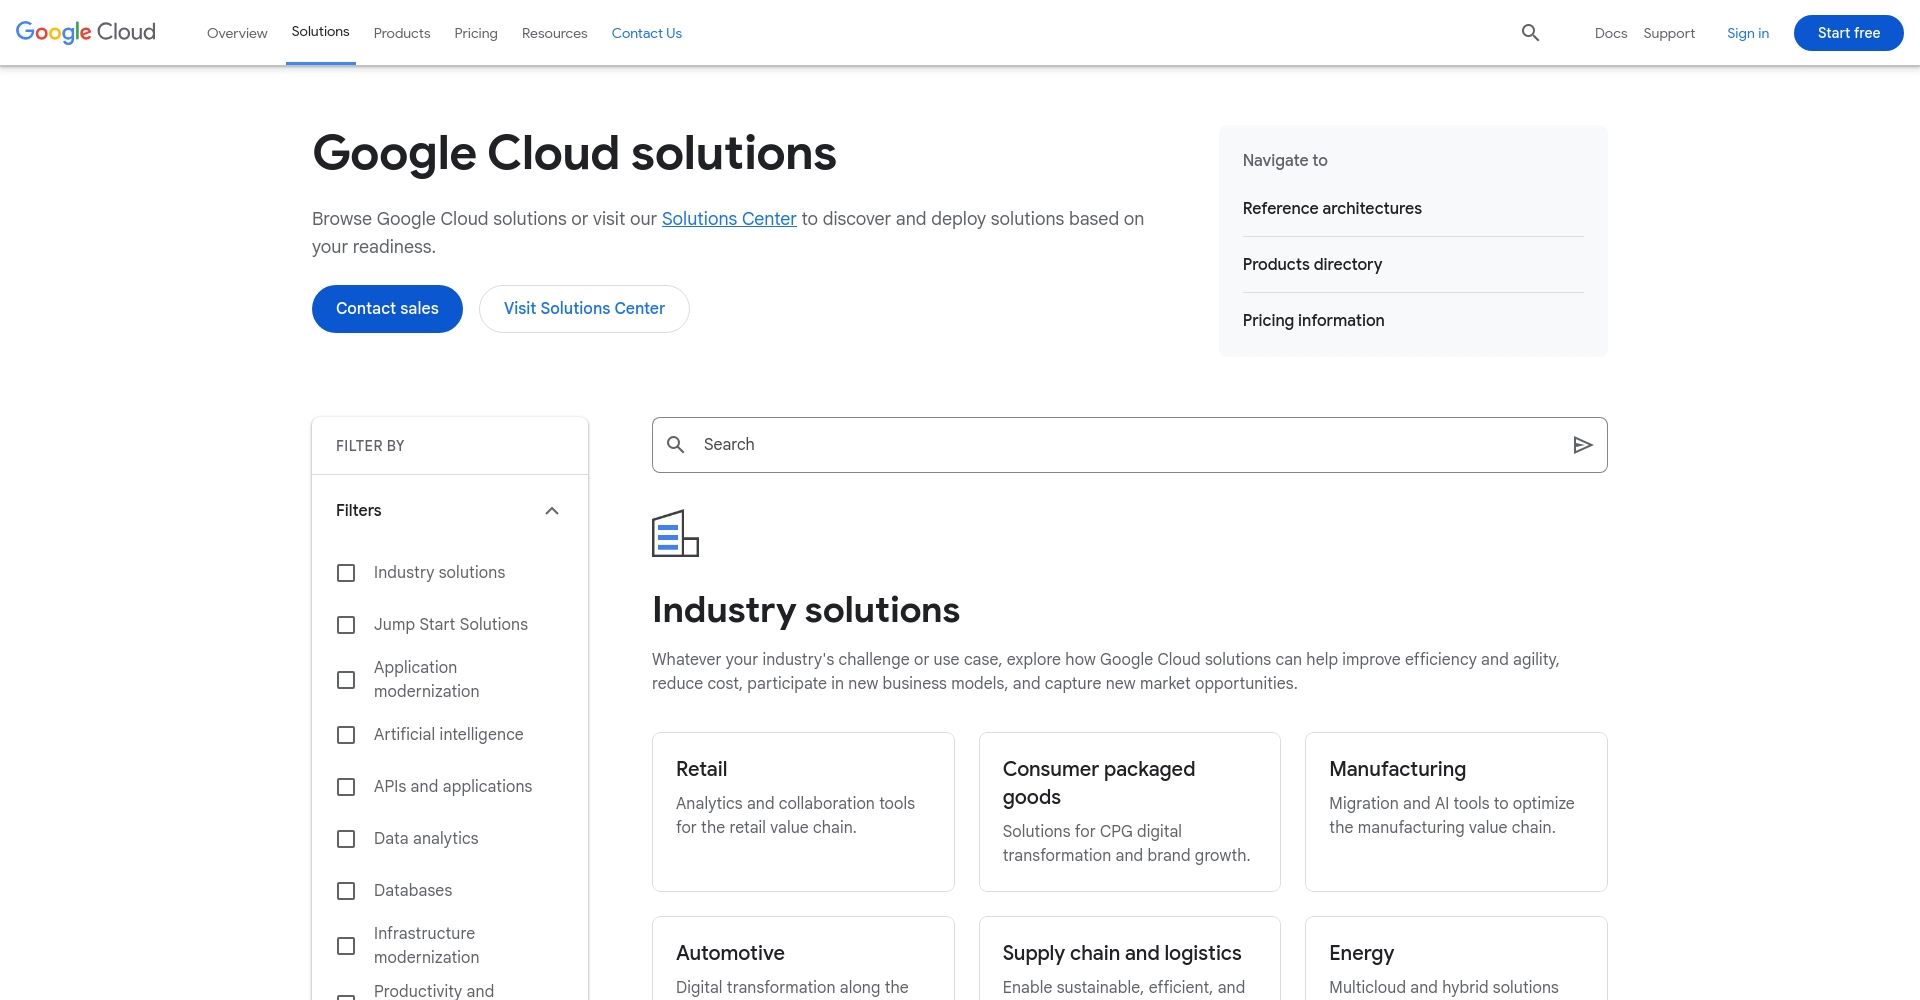This screenshot has height=1000, width=1920.
Task: Open the Overview nav item
Action: tap(237, 33)
